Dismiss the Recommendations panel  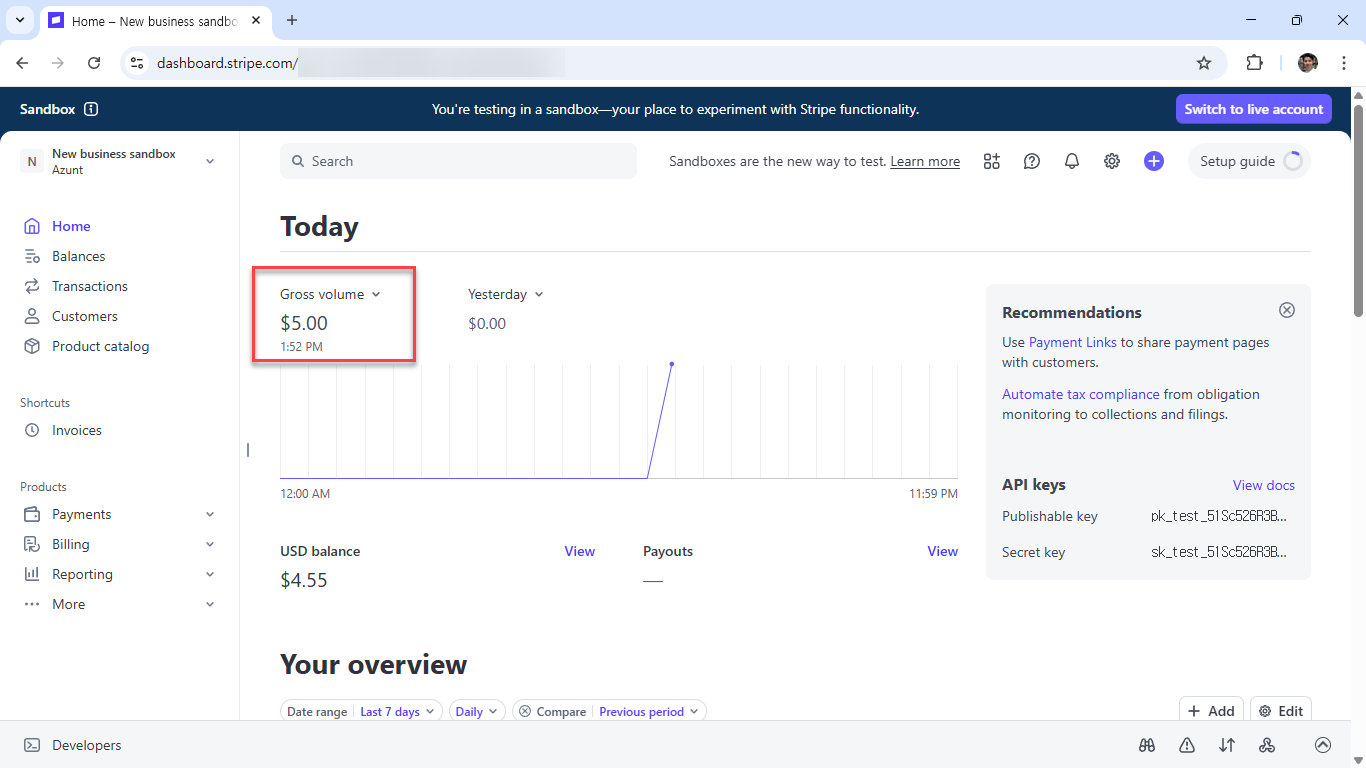click(1287, 310)
